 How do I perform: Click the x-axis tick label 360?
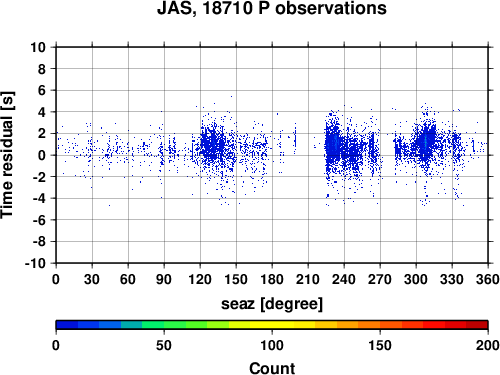(x=488, y=279)
